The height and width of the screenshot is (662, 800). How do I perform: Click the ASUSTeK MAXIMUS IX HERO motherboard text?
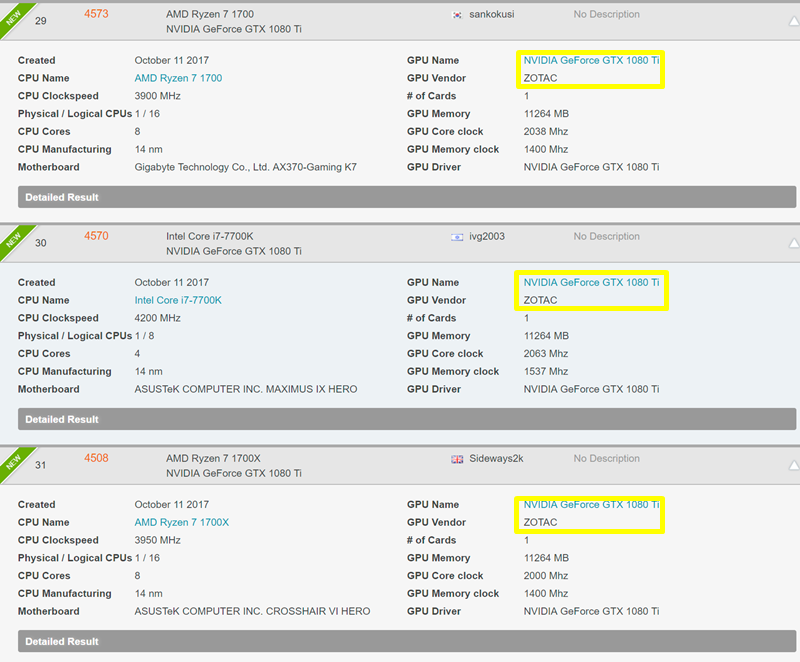click(246, 389)
